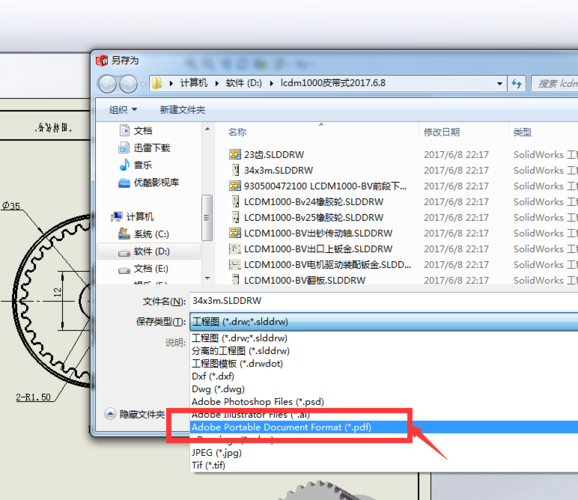This screenshot has width=578, height=500.
Task: Choose Adobe Illustrator Files (*.ai) type
Action: click(384, 415)
